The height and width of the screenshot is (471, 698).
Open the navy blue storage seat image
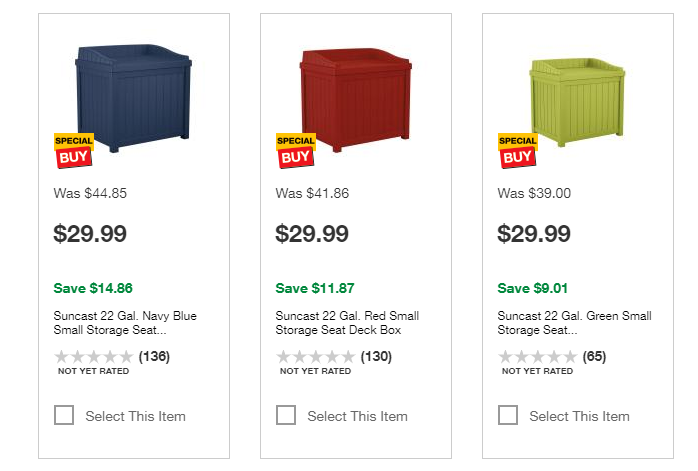[133, 95]
